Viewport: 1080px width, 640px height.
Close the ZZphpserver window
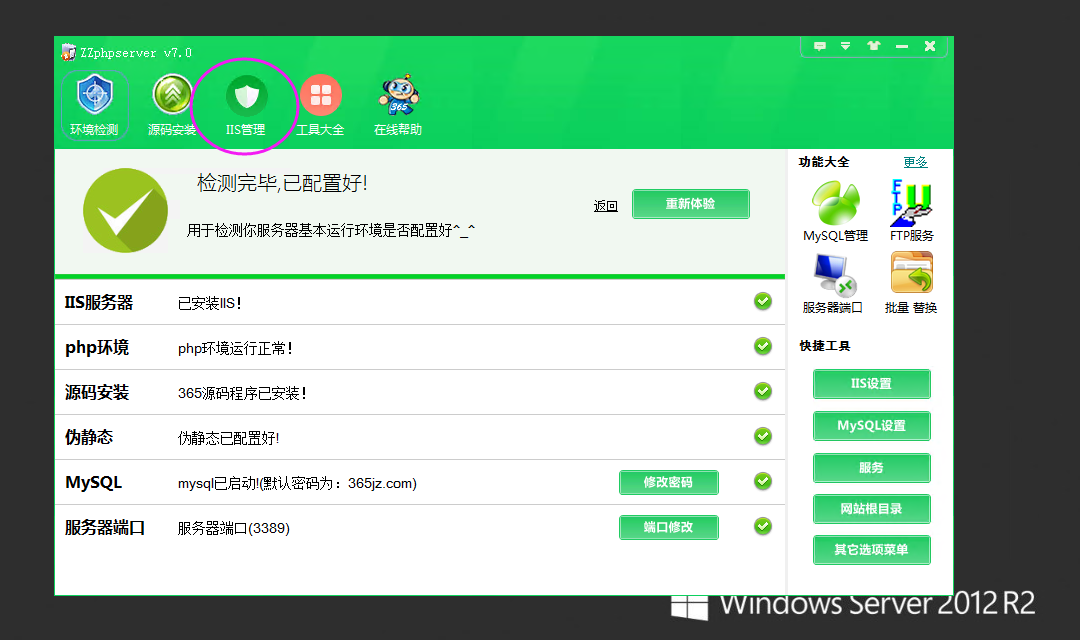click(930, 46)
